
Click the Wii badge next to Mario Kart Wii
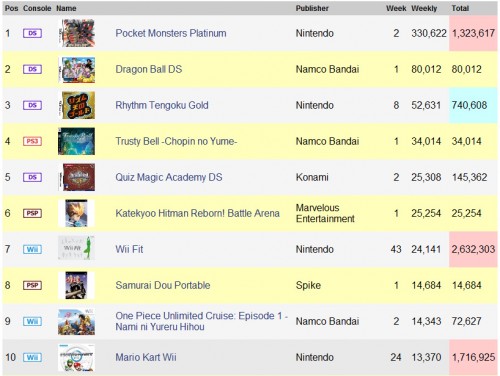click(32, 357)
